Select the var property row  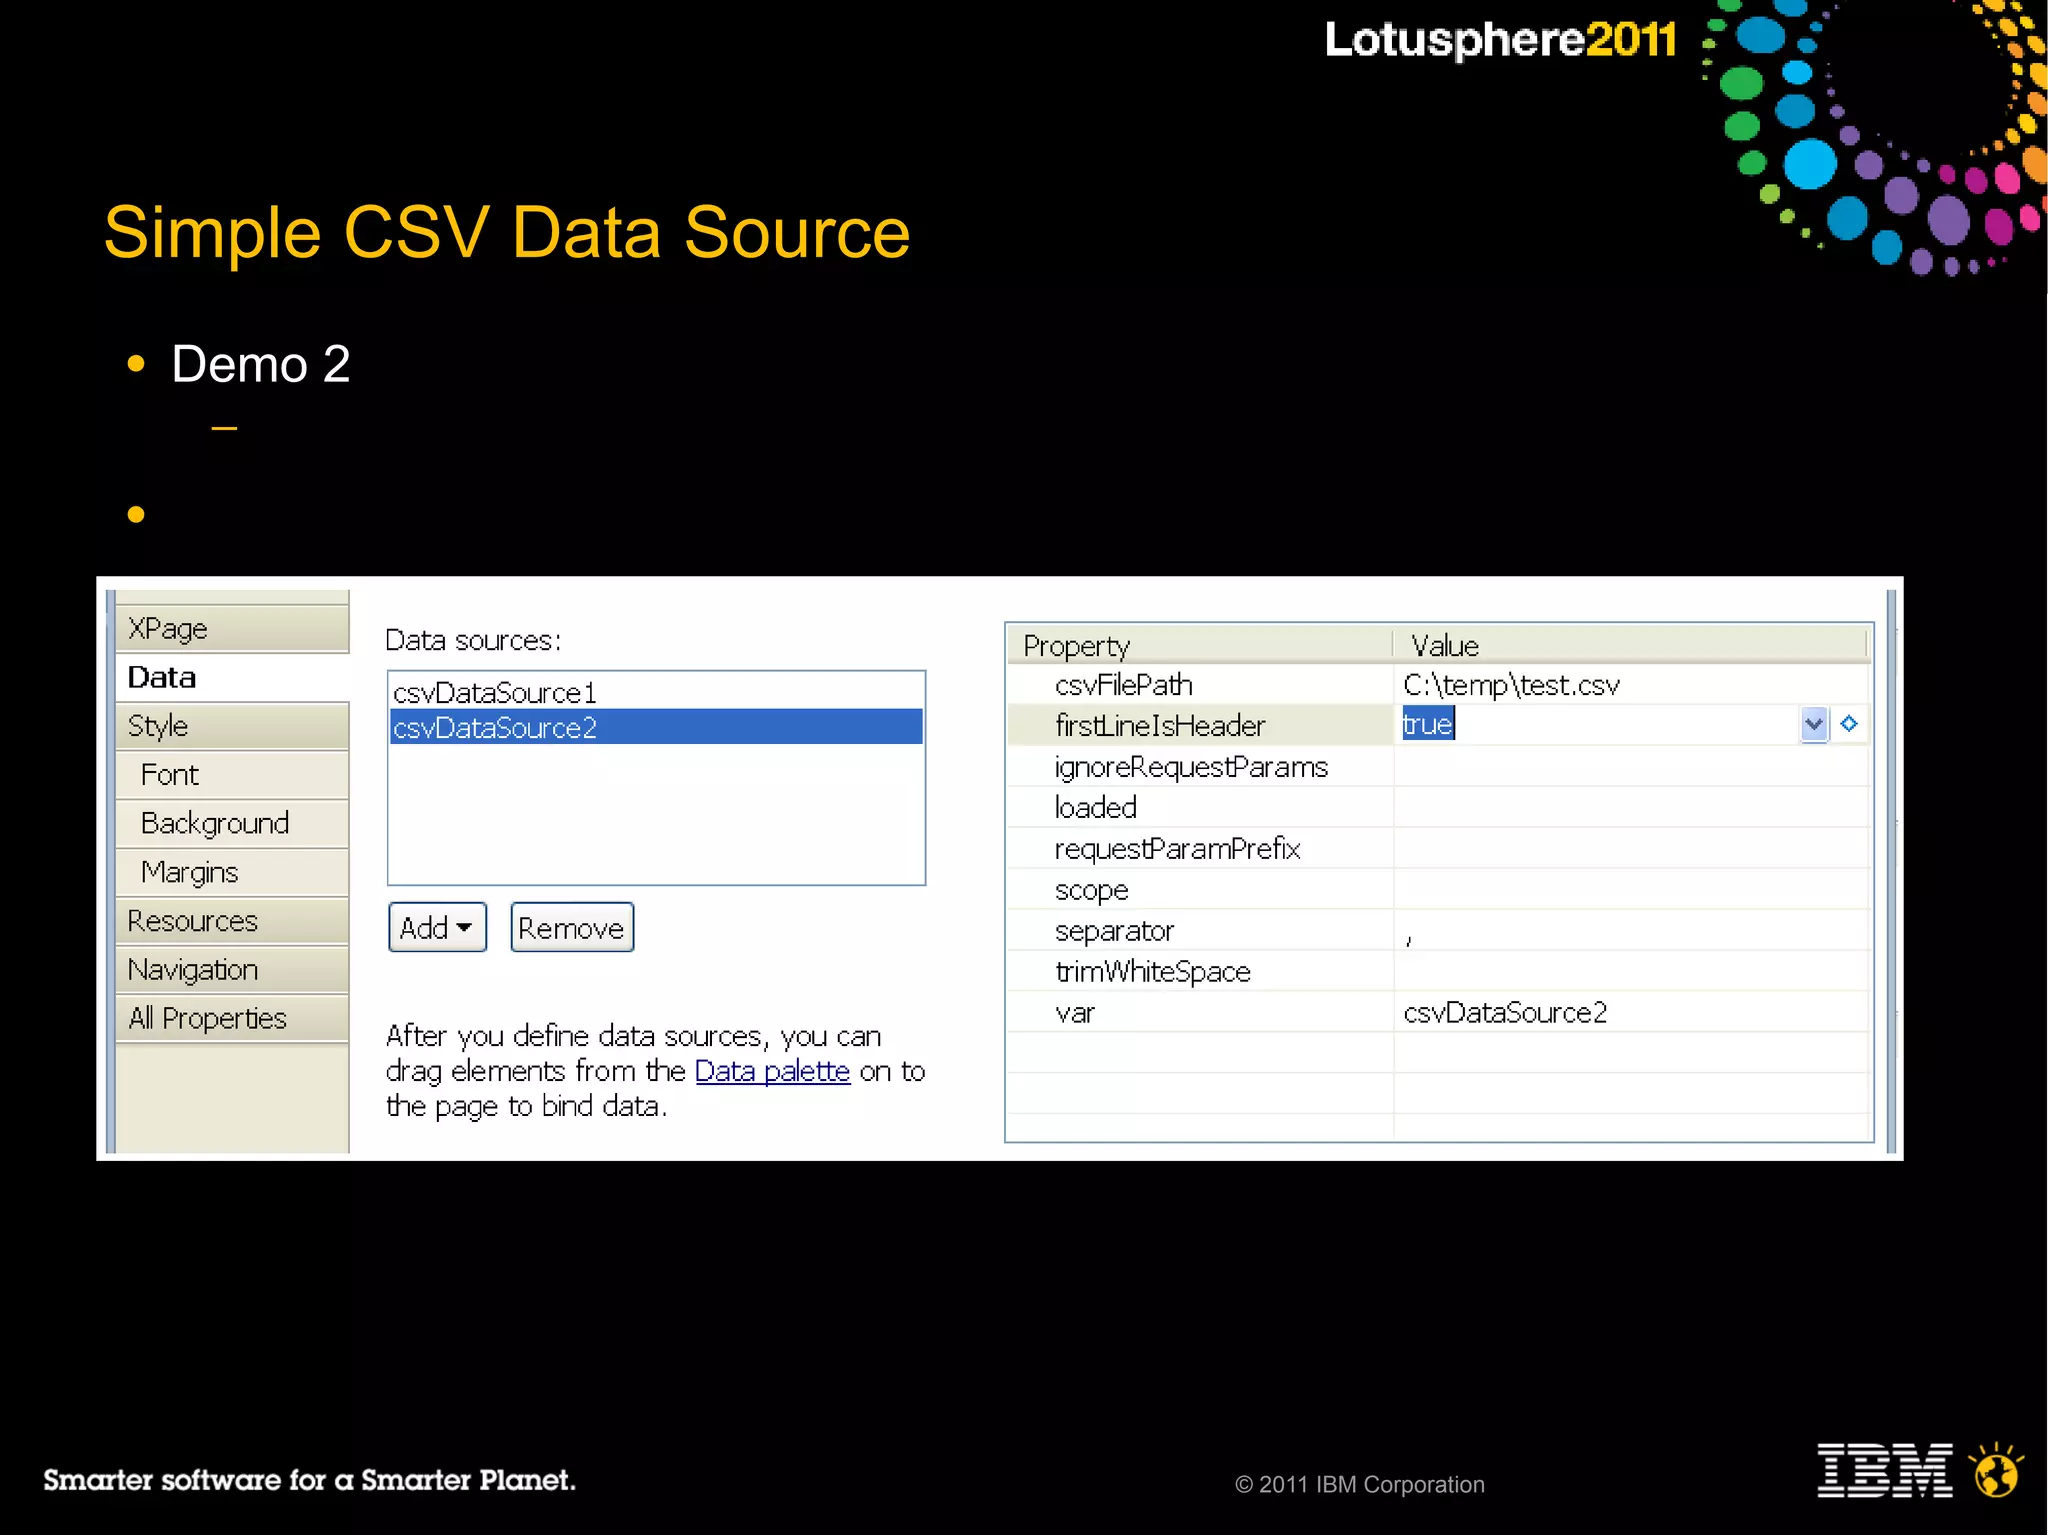[x=1438, y=1013]
